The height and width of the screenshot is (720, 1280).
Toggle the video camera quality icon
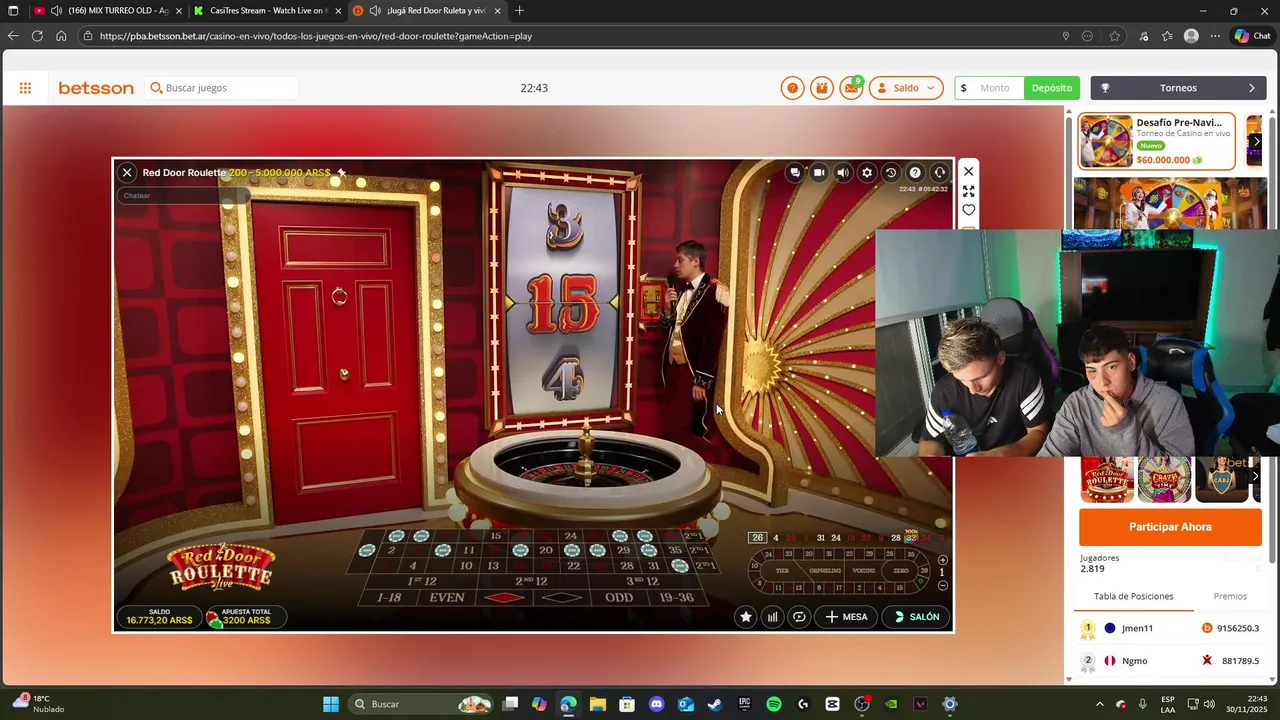819,172
